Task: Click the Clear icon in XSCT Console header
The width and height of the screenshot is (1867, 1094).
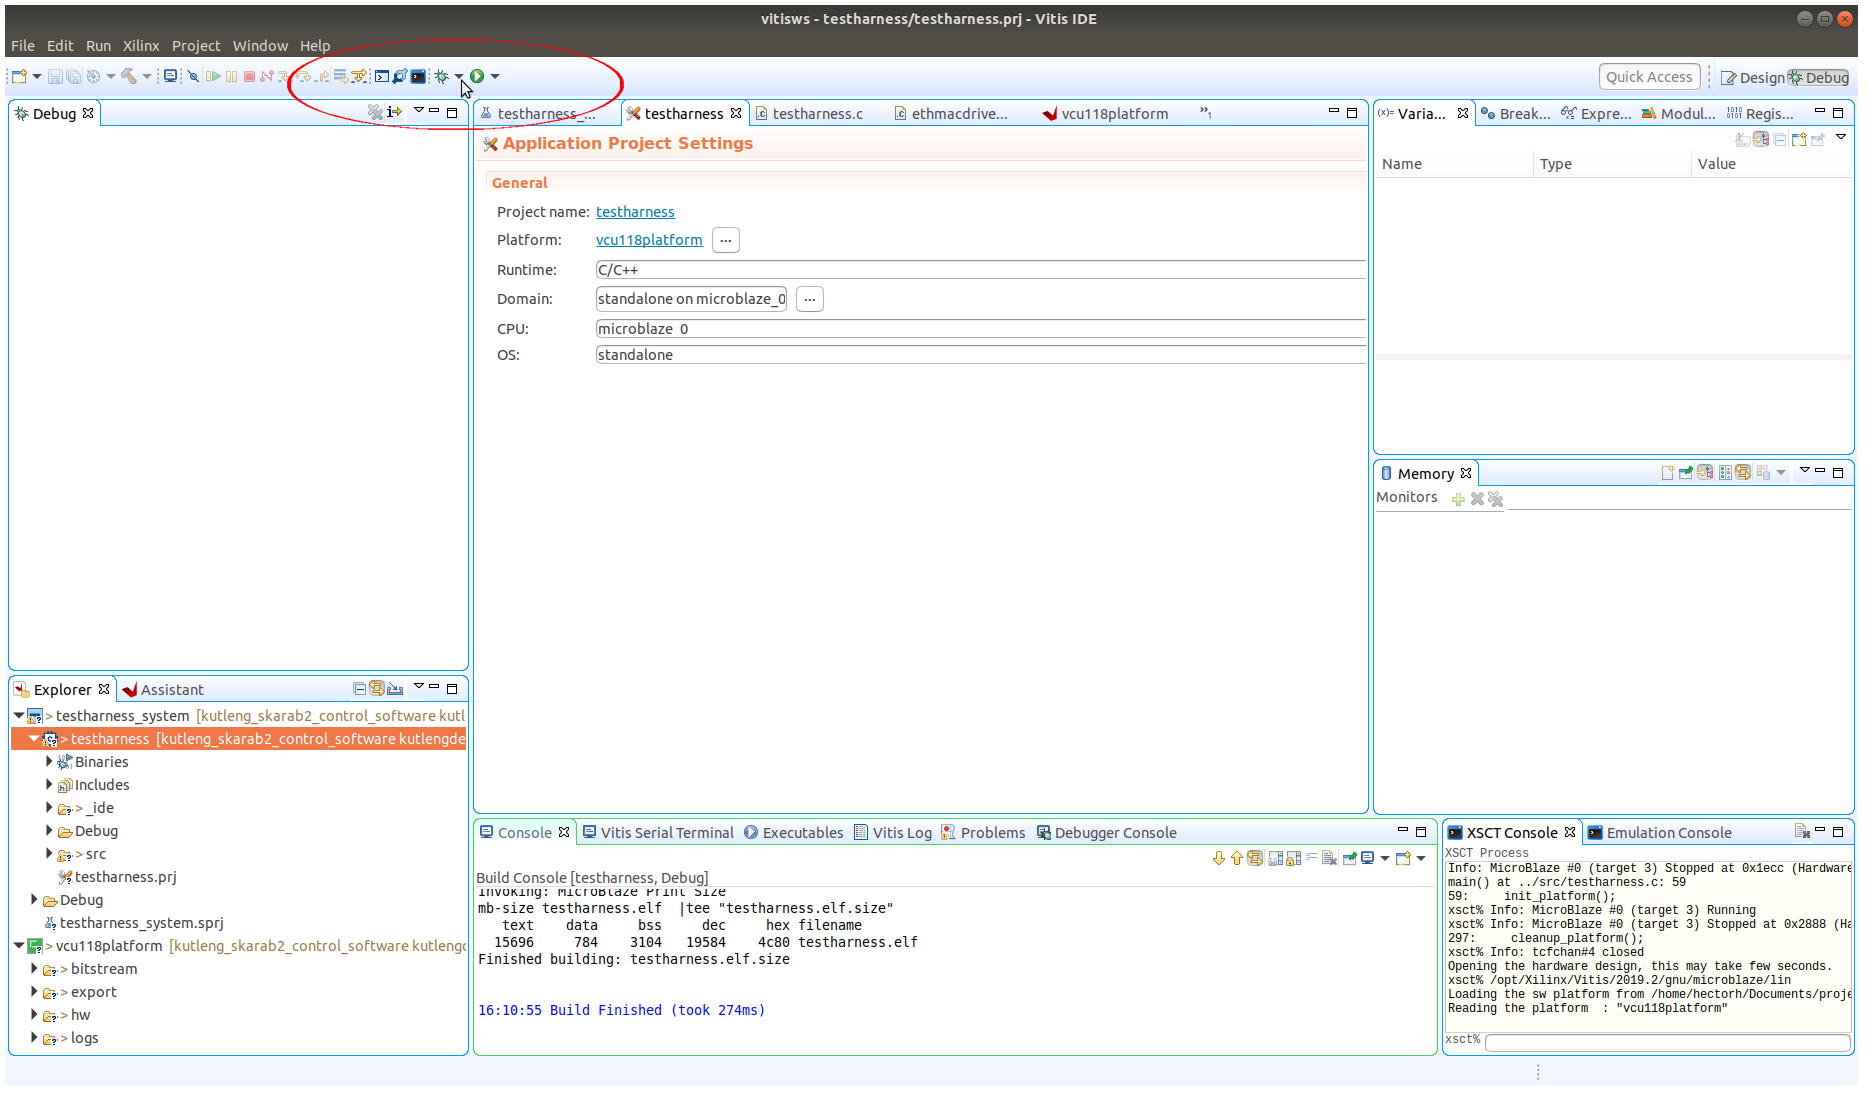Action: 1802,831
